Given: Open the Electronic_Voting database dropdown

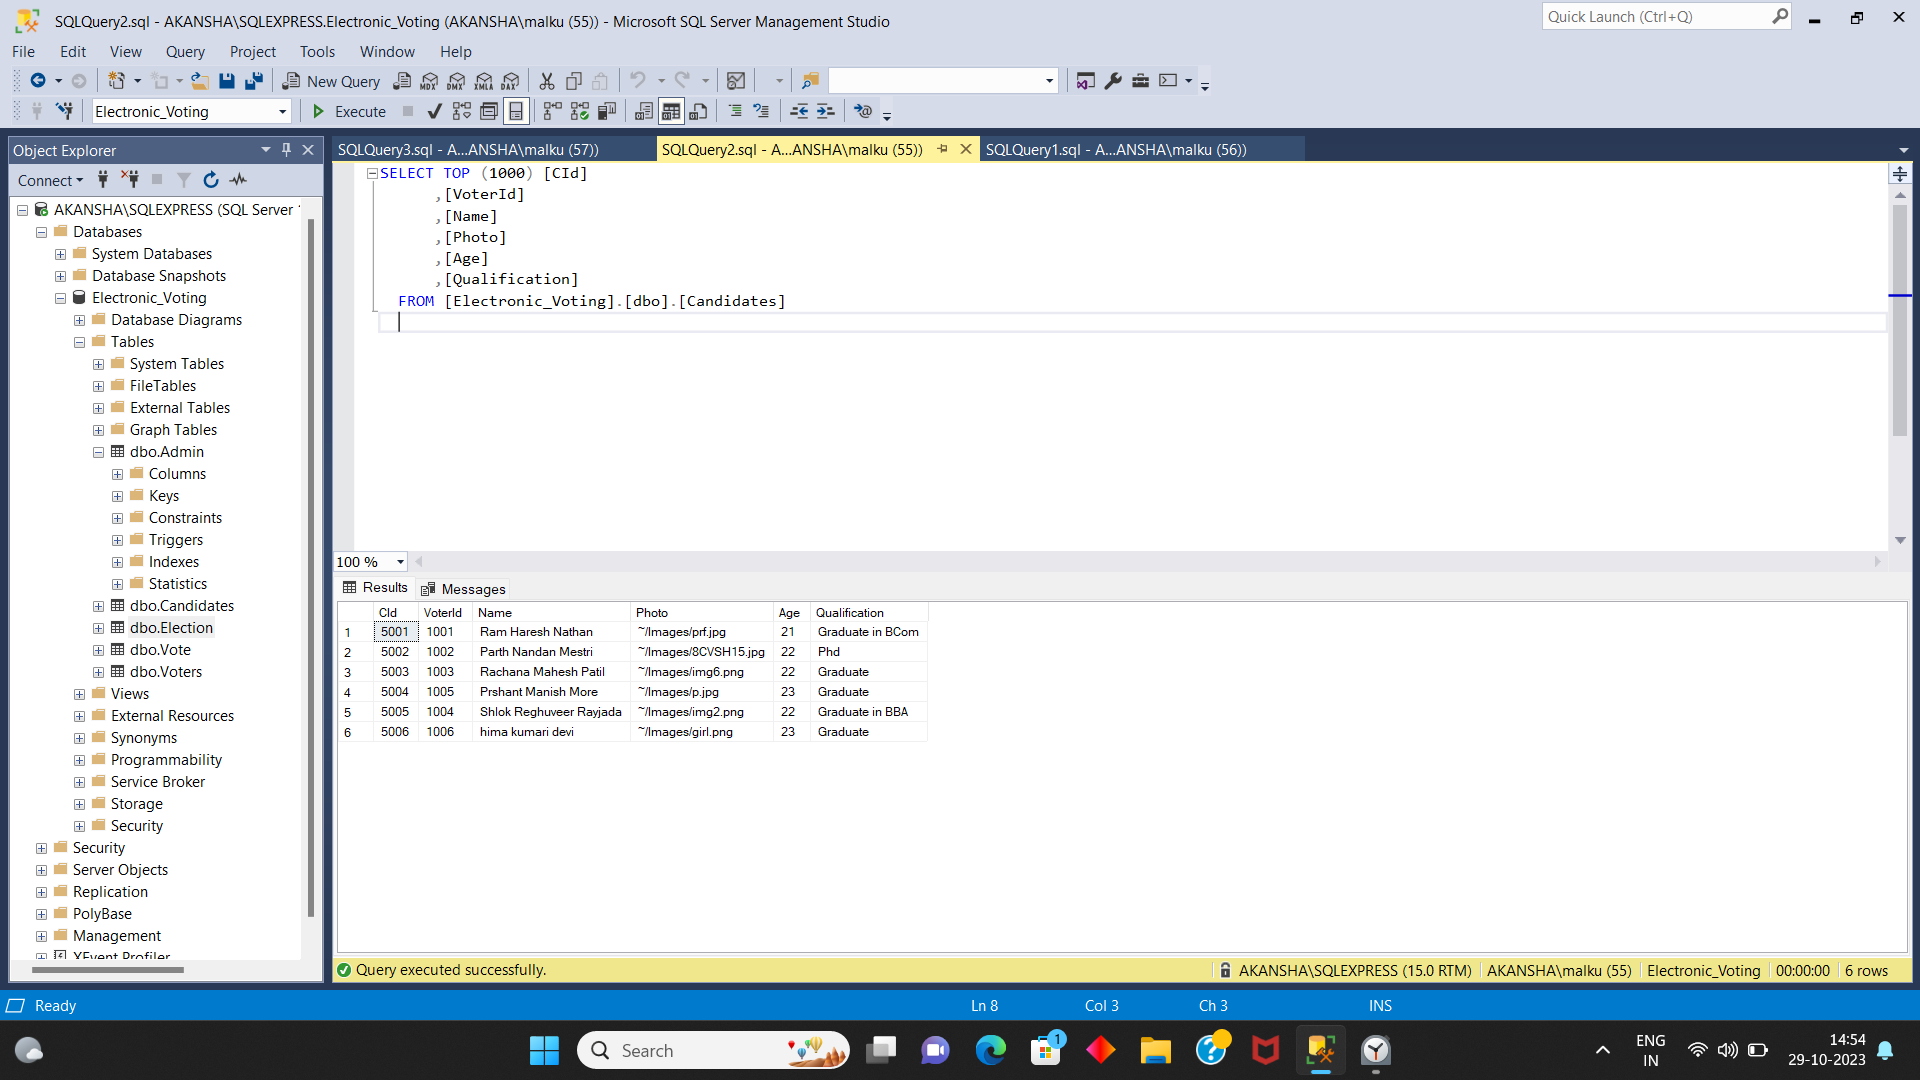Looking at the screenshot, I should pos(283,111).
